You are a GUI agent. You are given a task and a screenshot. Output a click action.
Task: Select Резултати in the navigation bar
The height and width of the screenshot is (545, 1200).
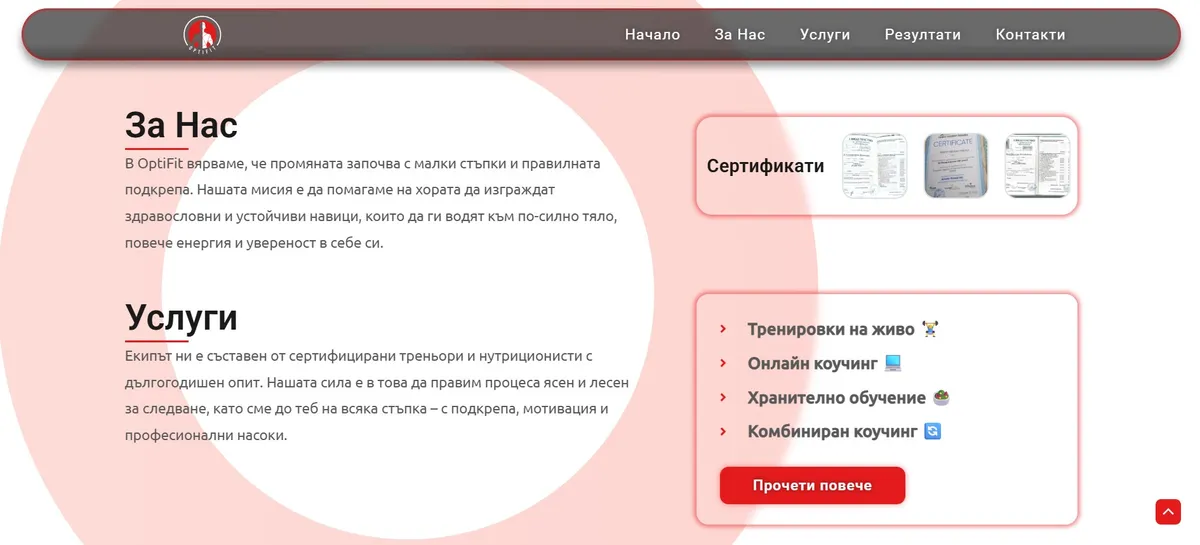(923, 35)
